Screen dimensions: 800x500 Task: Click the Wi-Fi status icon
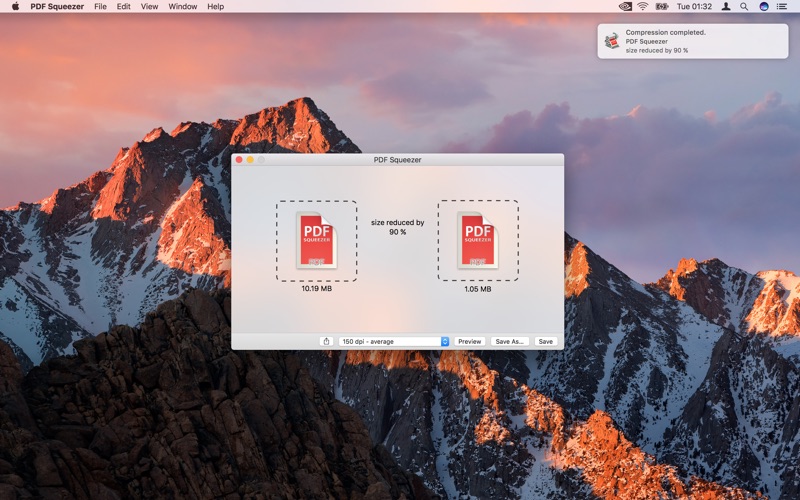tap(642, 6)
